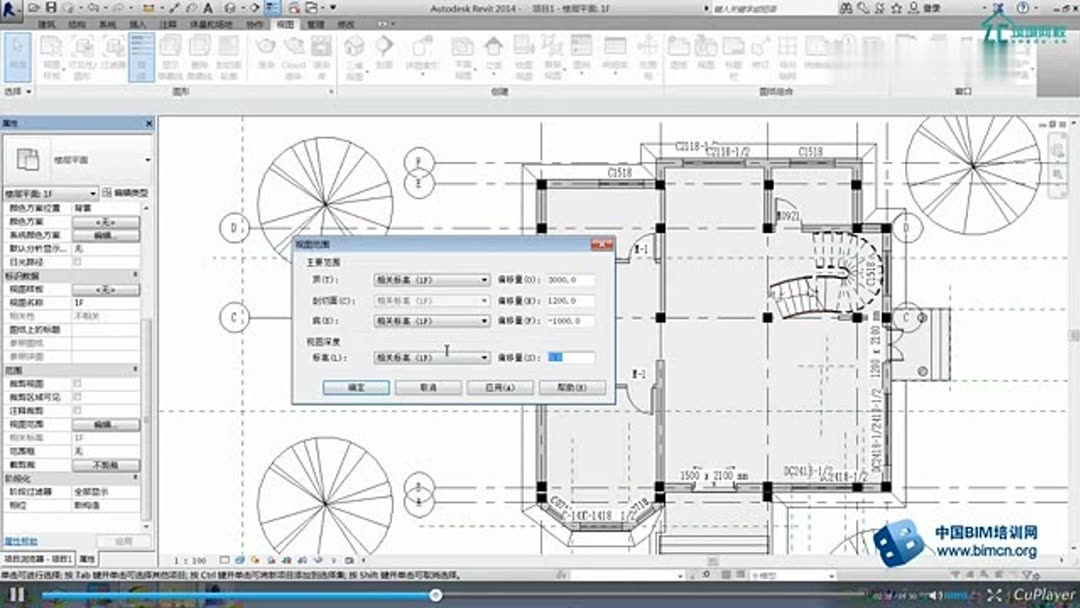The image size is (1080, 608).
Task: Toggle fullscreen icon in video player
Action: (994, 595)
